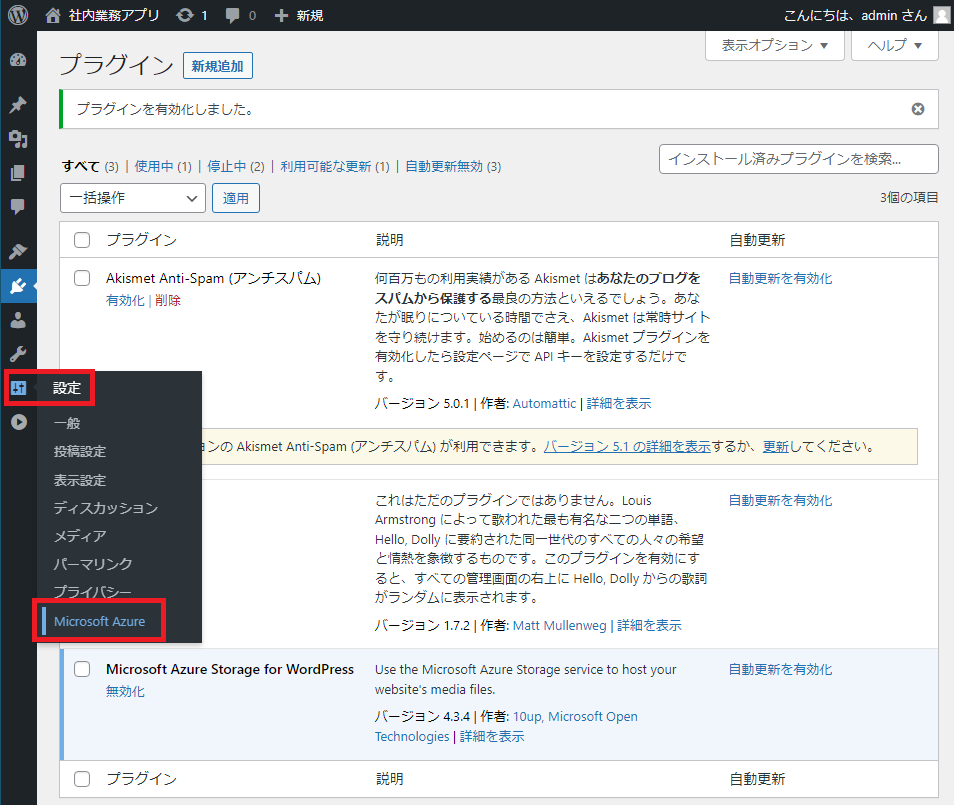The width and height of the screenshot is (954, 805).
Task: Filter plugins by 停止中
Action: point(227,166)
